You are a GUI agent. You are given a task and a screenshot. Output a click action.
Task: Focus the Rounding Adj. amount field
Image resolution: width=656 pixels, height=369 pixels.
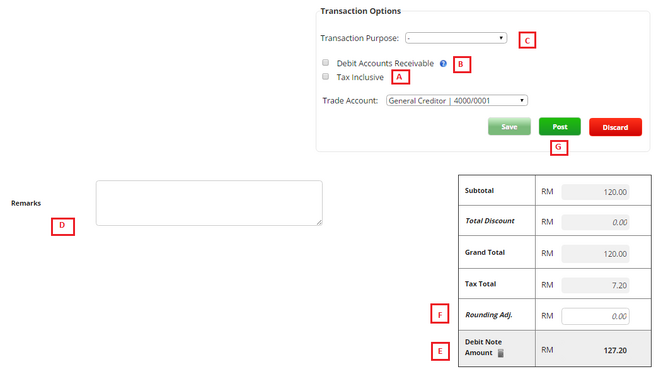[595, 316]
